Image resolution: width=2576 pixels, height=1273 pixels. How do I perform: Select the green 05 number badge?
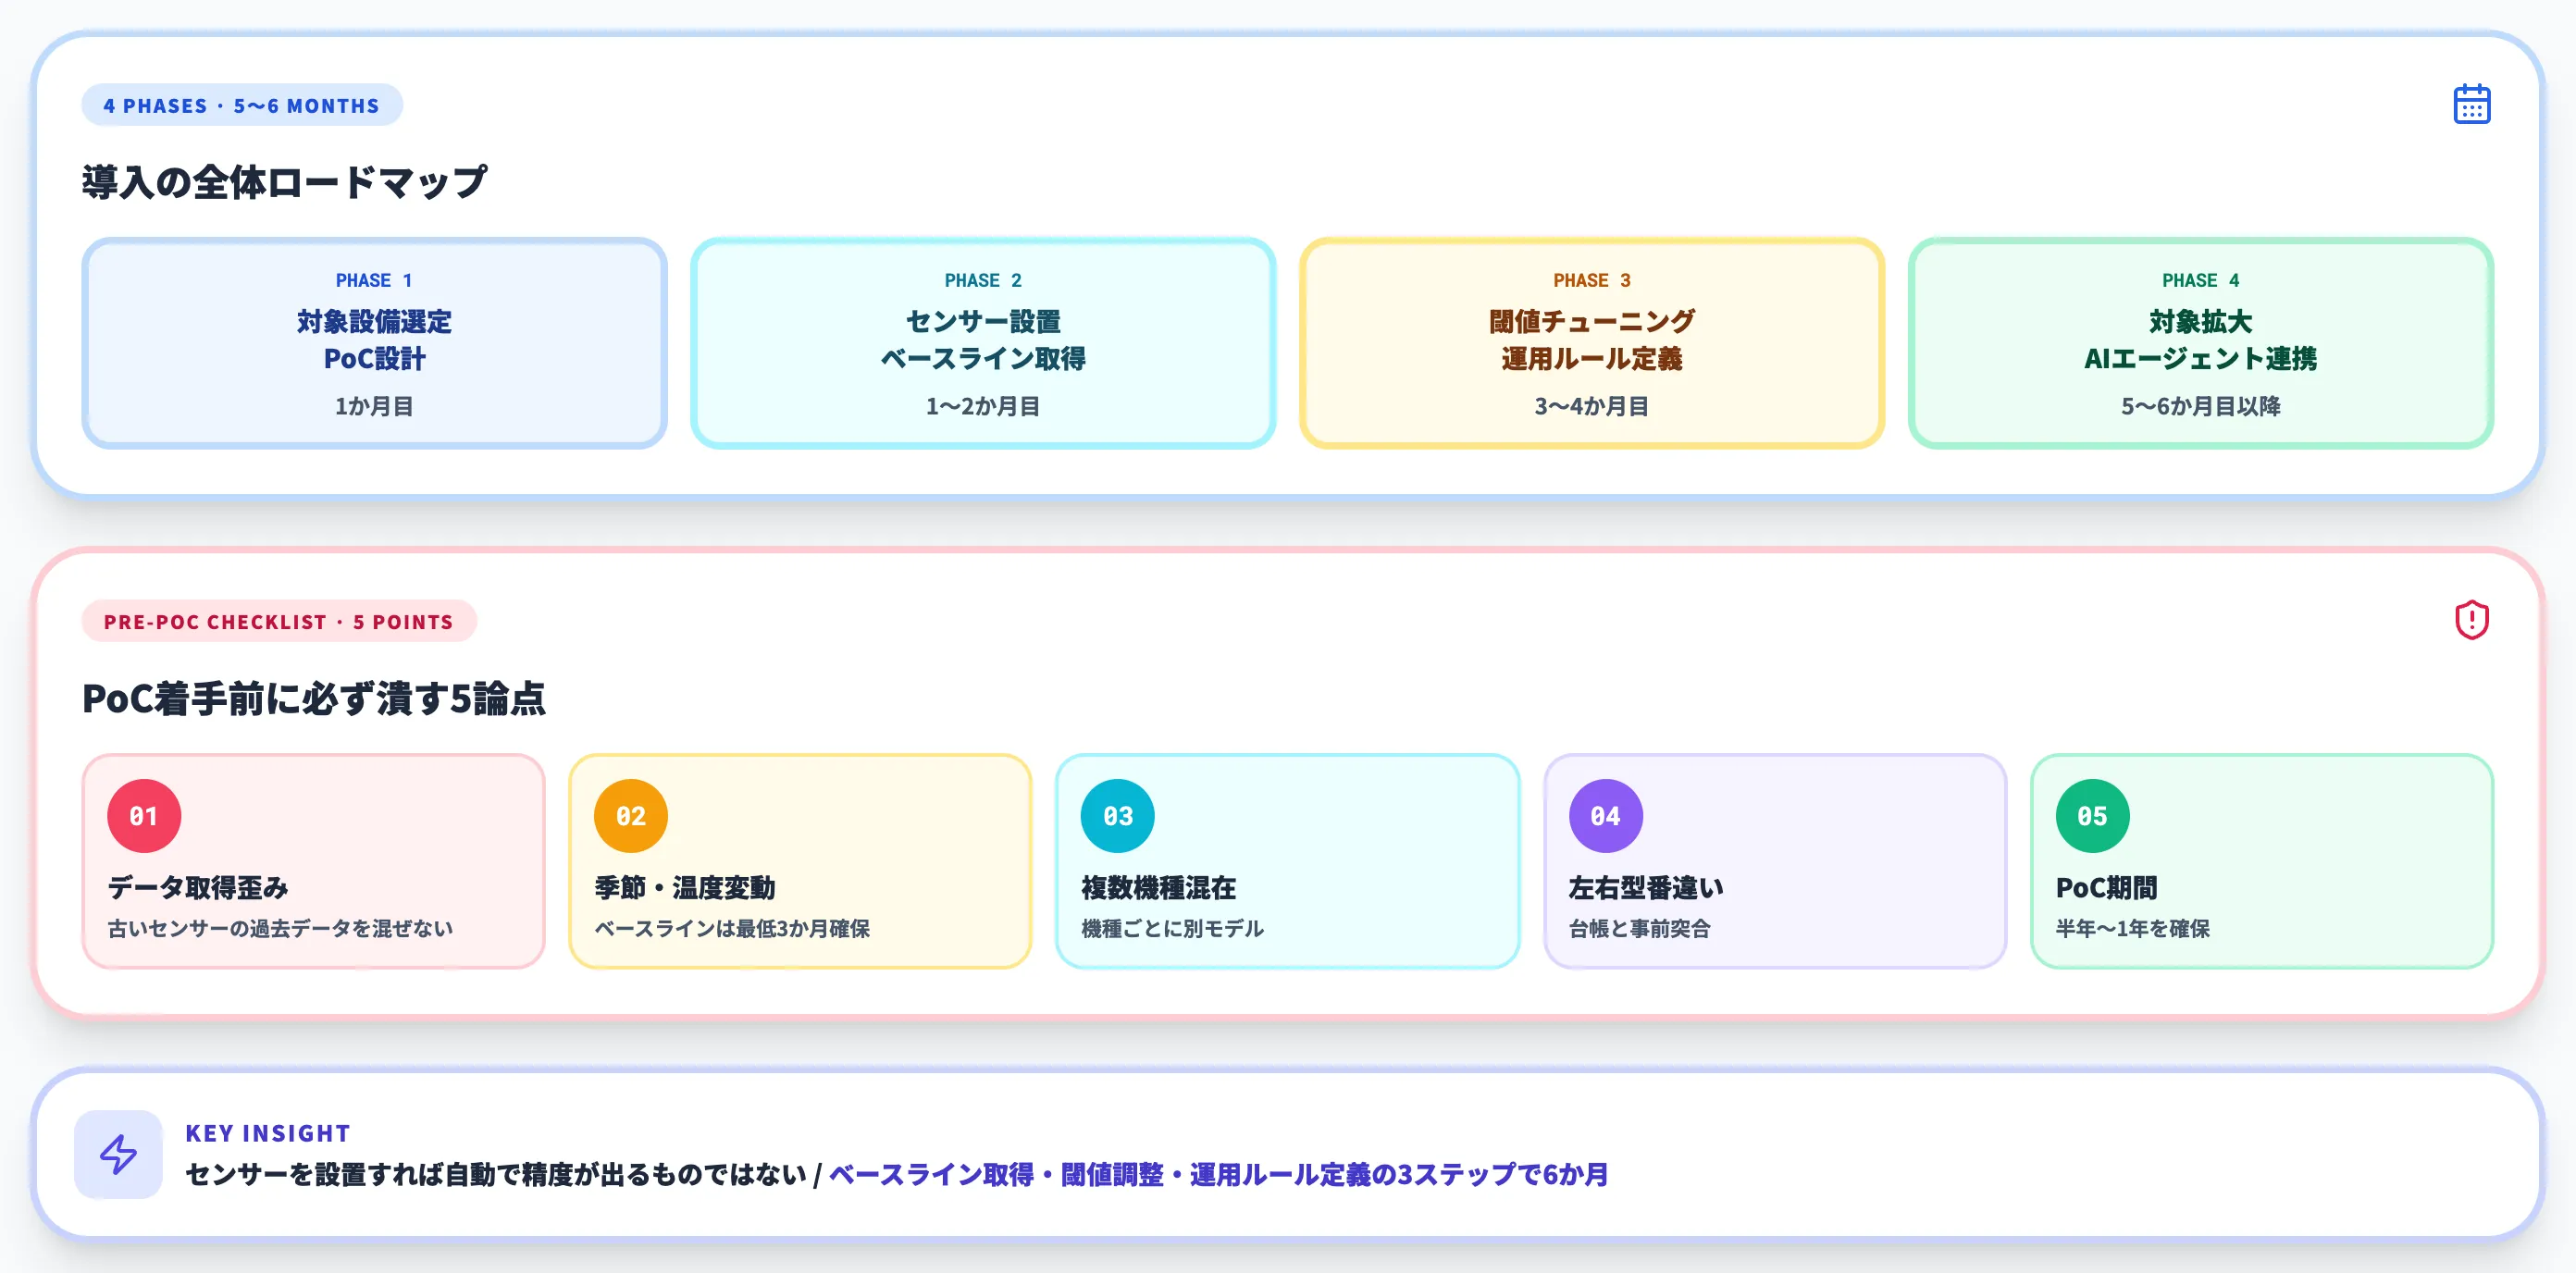[x=2092, y=816]
